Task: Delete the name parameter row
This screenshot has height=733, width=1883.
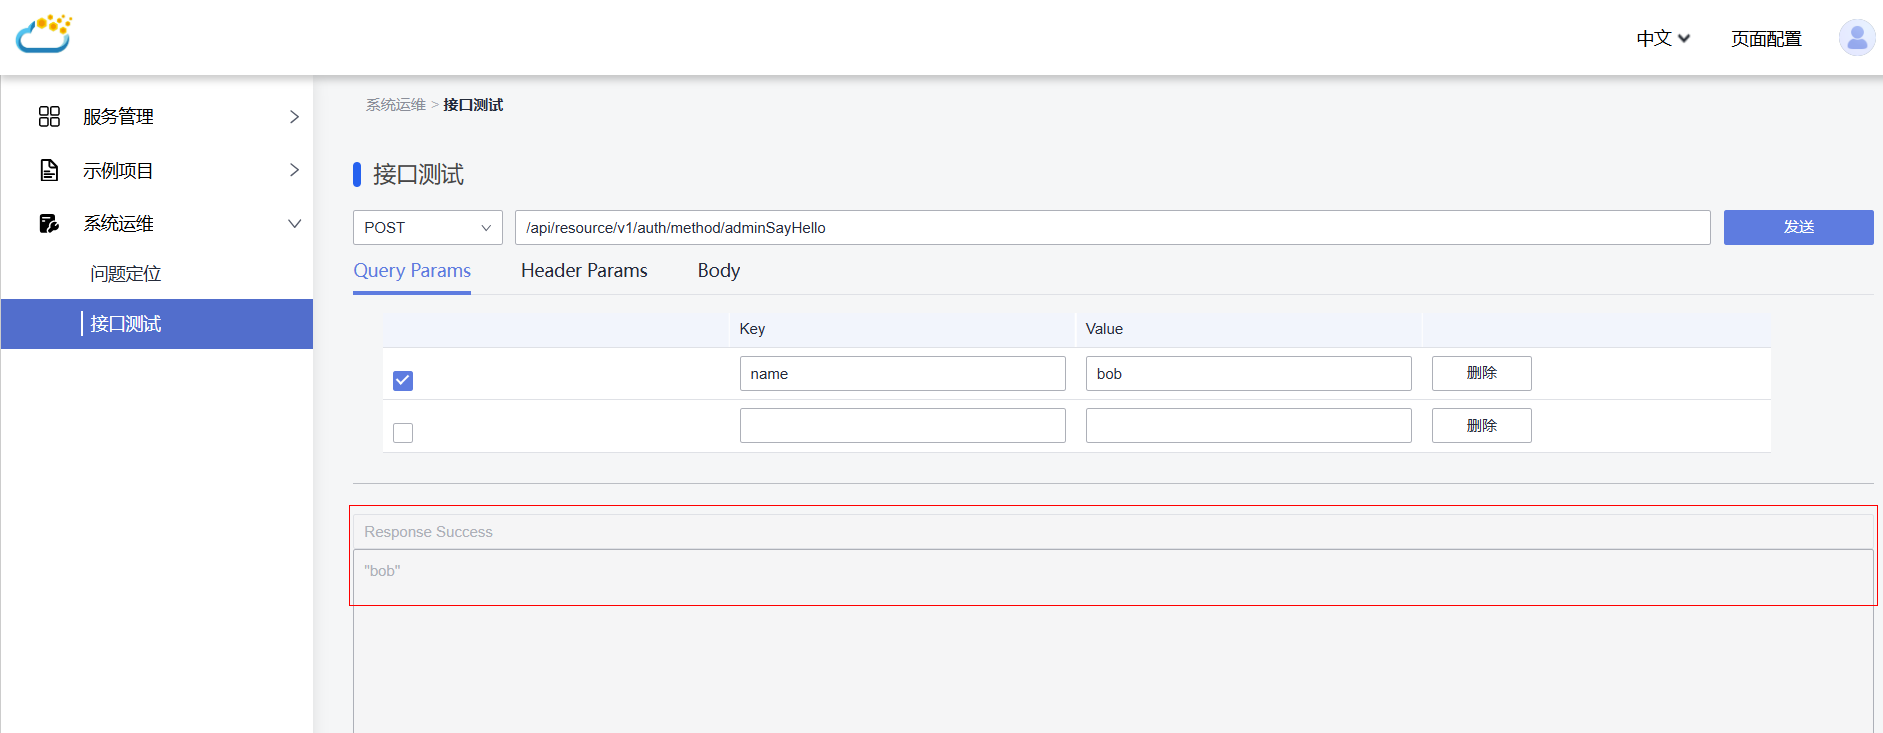Action: click(1481, 373)
